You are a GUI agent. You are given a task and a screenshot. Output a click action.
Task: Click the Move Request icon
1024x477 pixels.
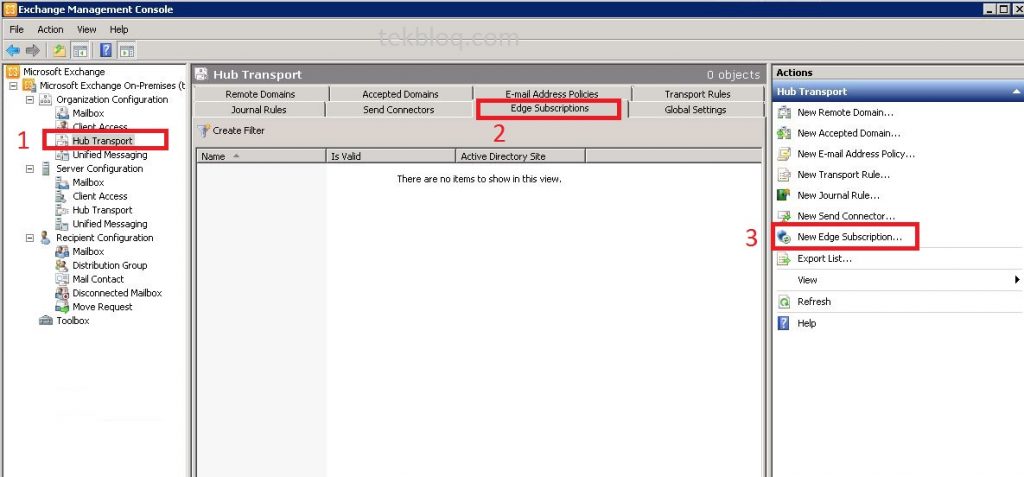[62, 307]
